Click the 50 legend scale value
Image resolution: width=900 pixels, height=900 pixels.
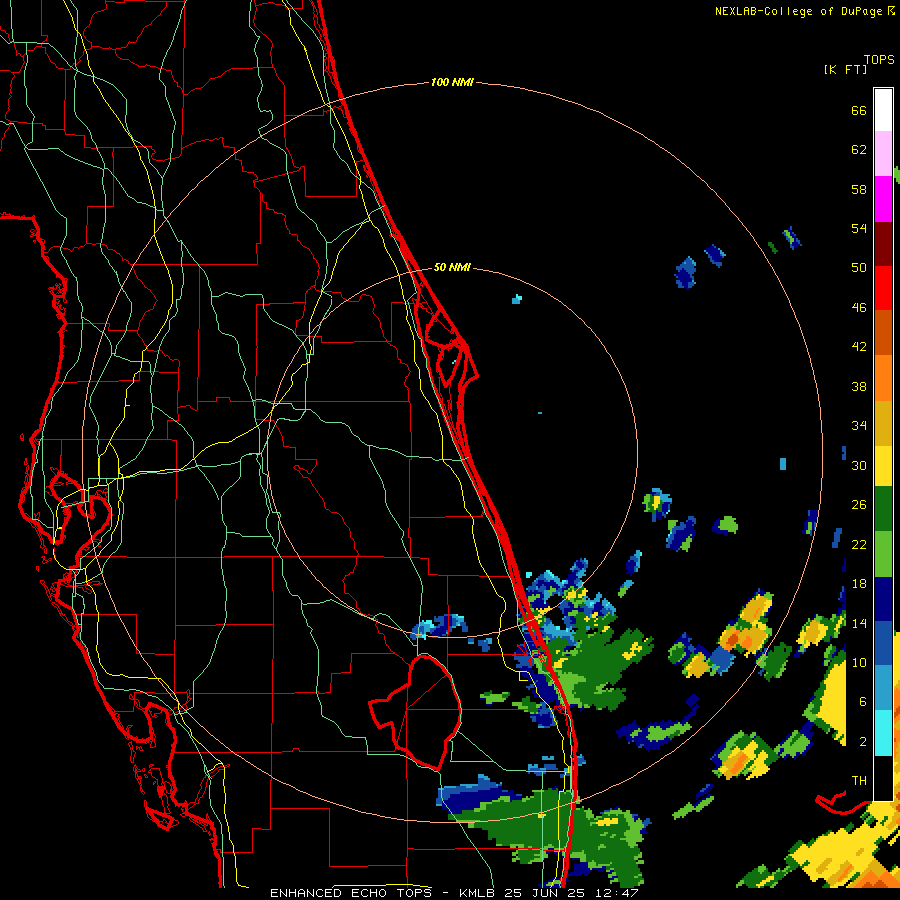pos(859,267)
